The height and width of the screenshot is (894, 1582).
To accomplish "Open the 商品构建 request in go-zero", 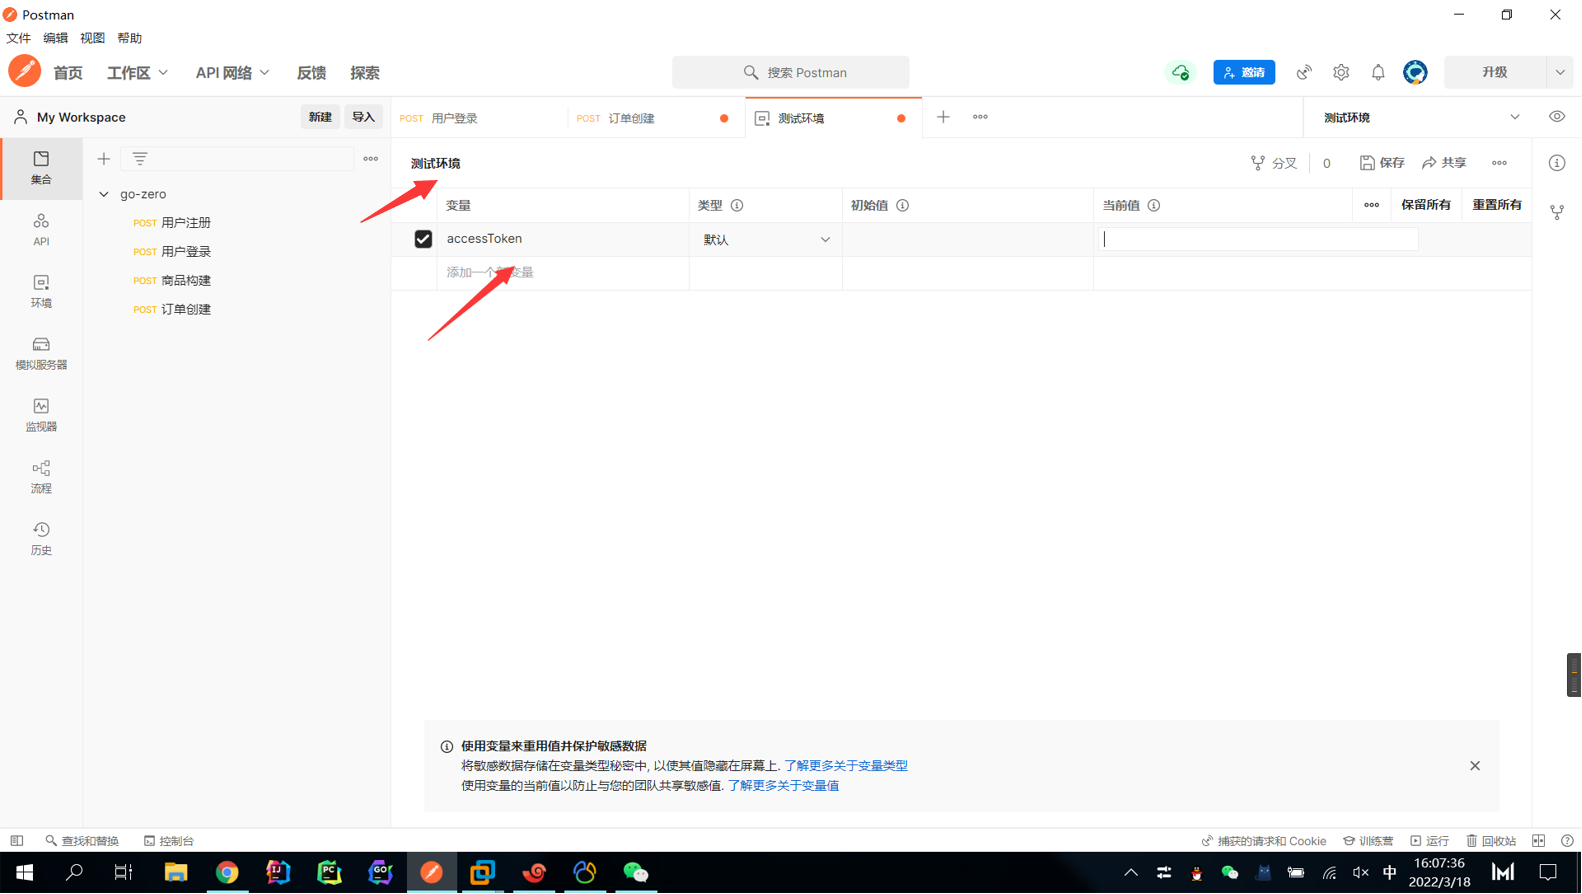I will tap(186, 281).
